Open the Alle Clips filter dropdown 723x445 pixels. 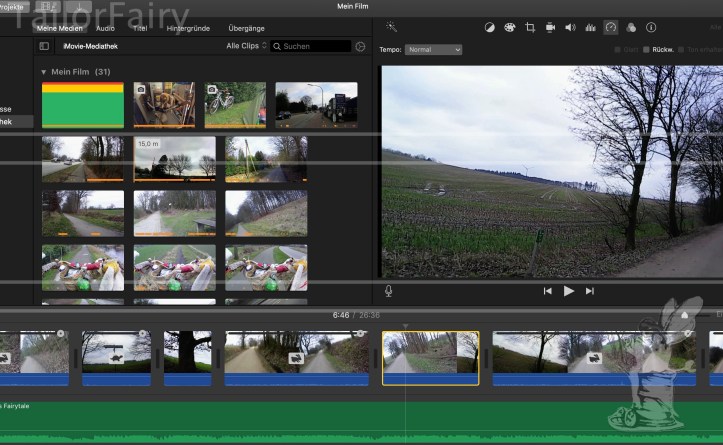tap(247, 46)
